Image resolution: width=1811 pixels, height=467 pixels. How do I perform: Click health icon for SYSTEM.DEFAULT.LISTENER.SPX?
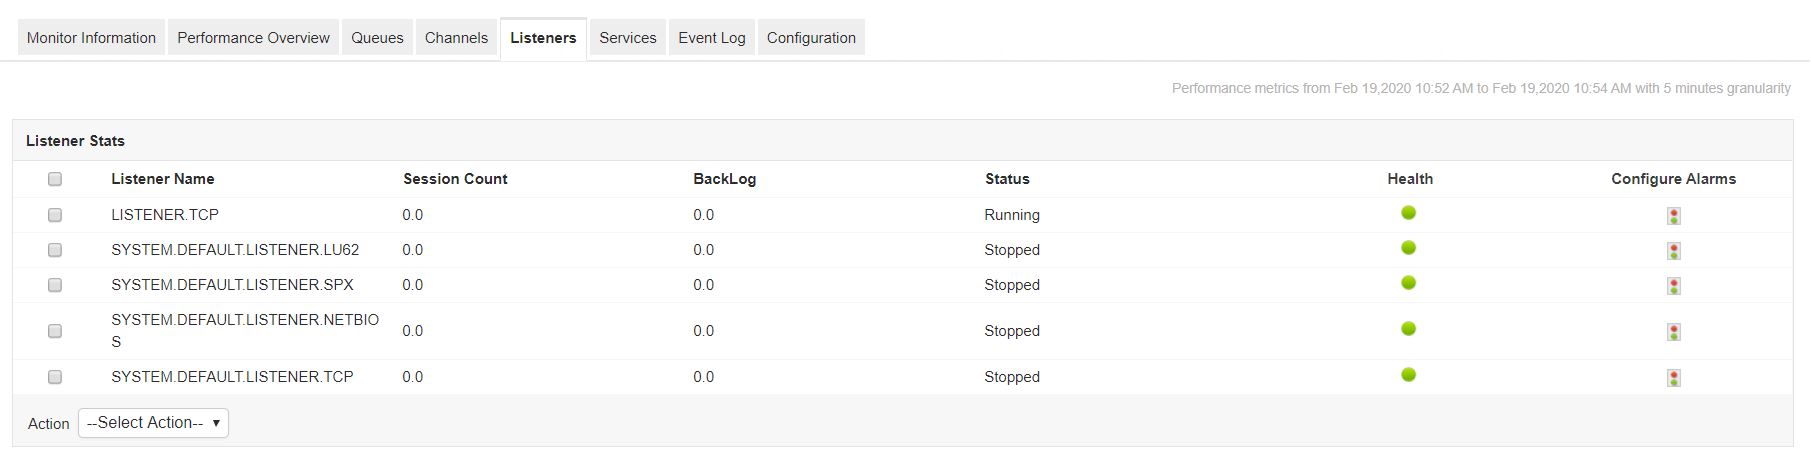pyautogui.click(x=1408, y=283)
